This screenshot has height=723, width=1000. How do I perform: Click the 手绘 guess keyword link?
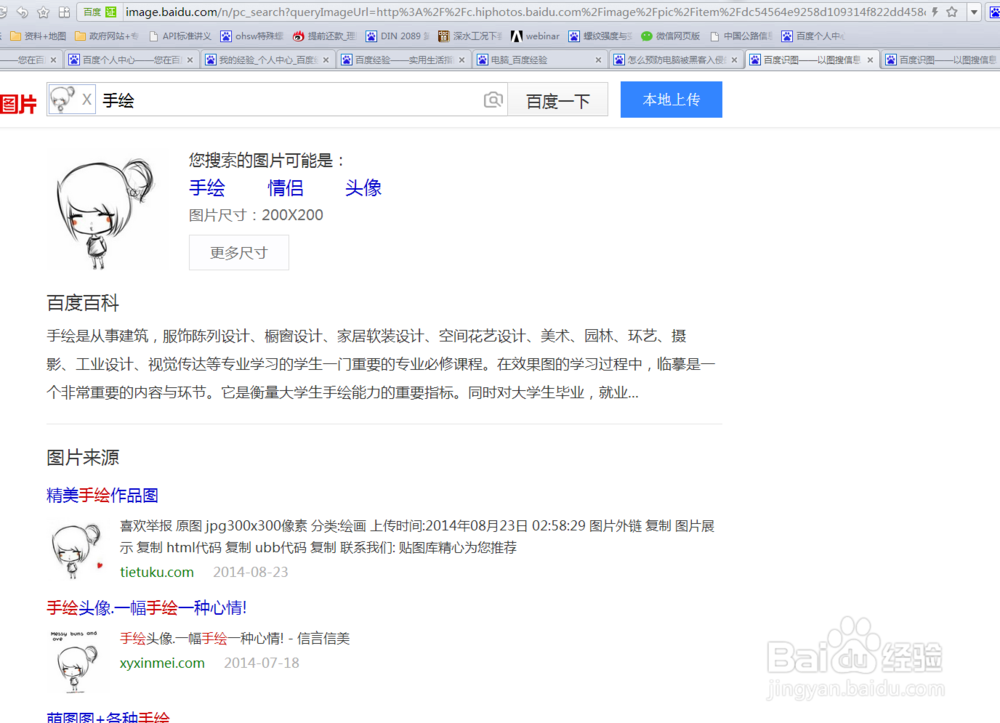207,188
